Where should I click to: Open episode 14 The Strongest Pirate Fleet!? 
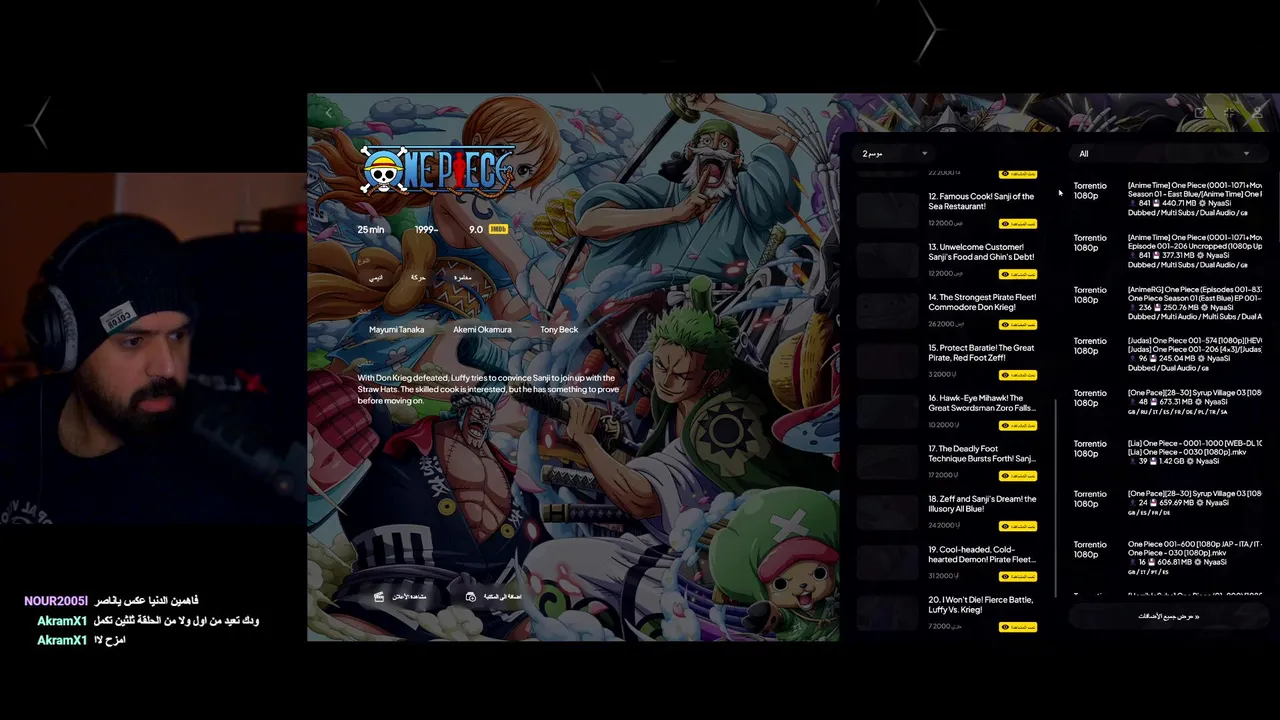point(982,302)
